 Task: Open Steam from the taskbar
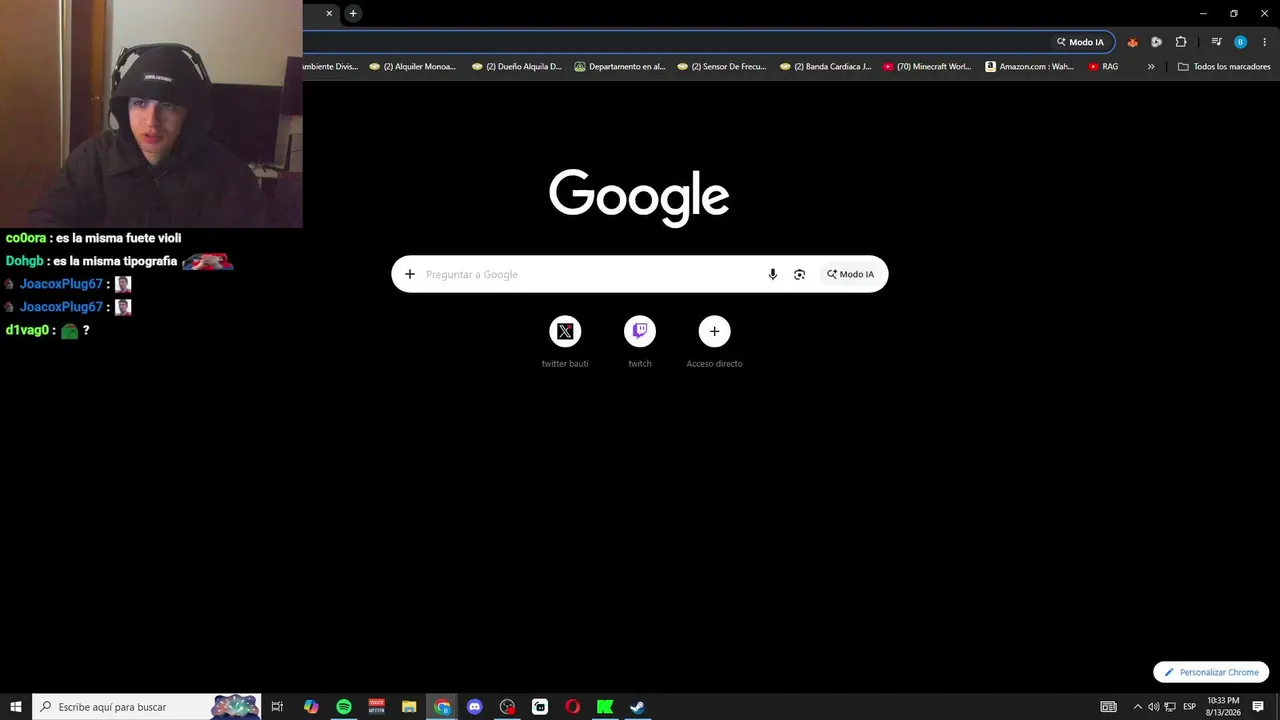point(637,707)
